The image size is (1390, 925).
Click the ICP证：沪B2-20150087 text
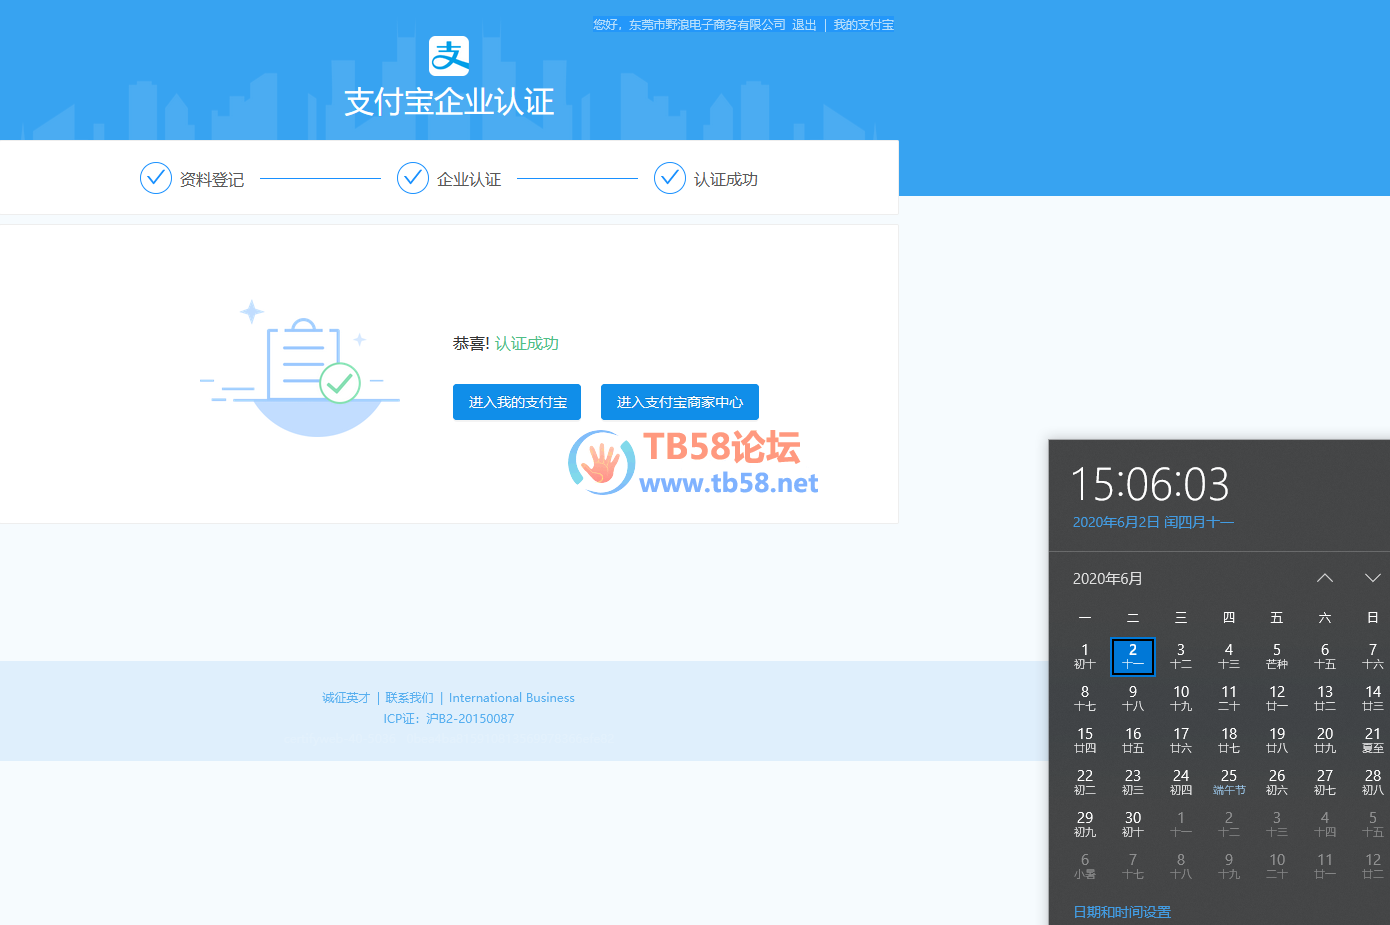449,719
